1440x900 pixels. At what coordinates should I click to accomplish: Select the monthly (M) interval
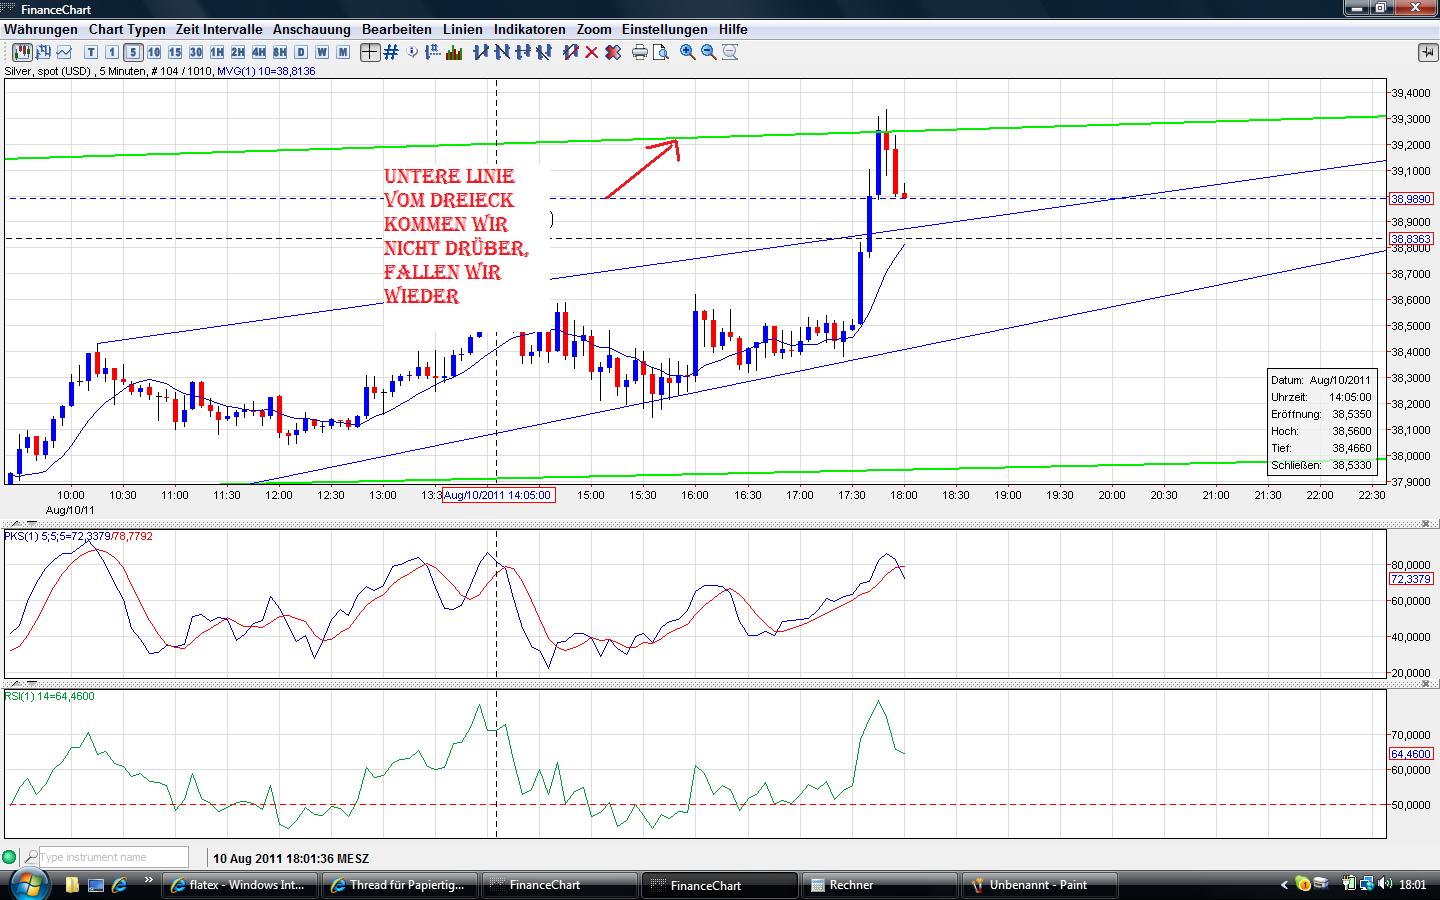[x=343, y=52]
